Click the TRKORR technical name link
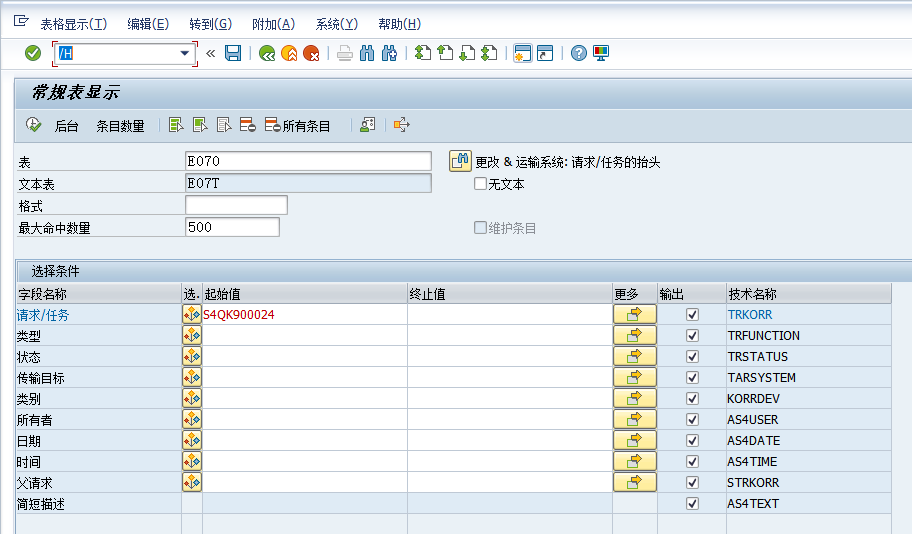The height and width of the screenshot is (534, 912). click(750, 315)
